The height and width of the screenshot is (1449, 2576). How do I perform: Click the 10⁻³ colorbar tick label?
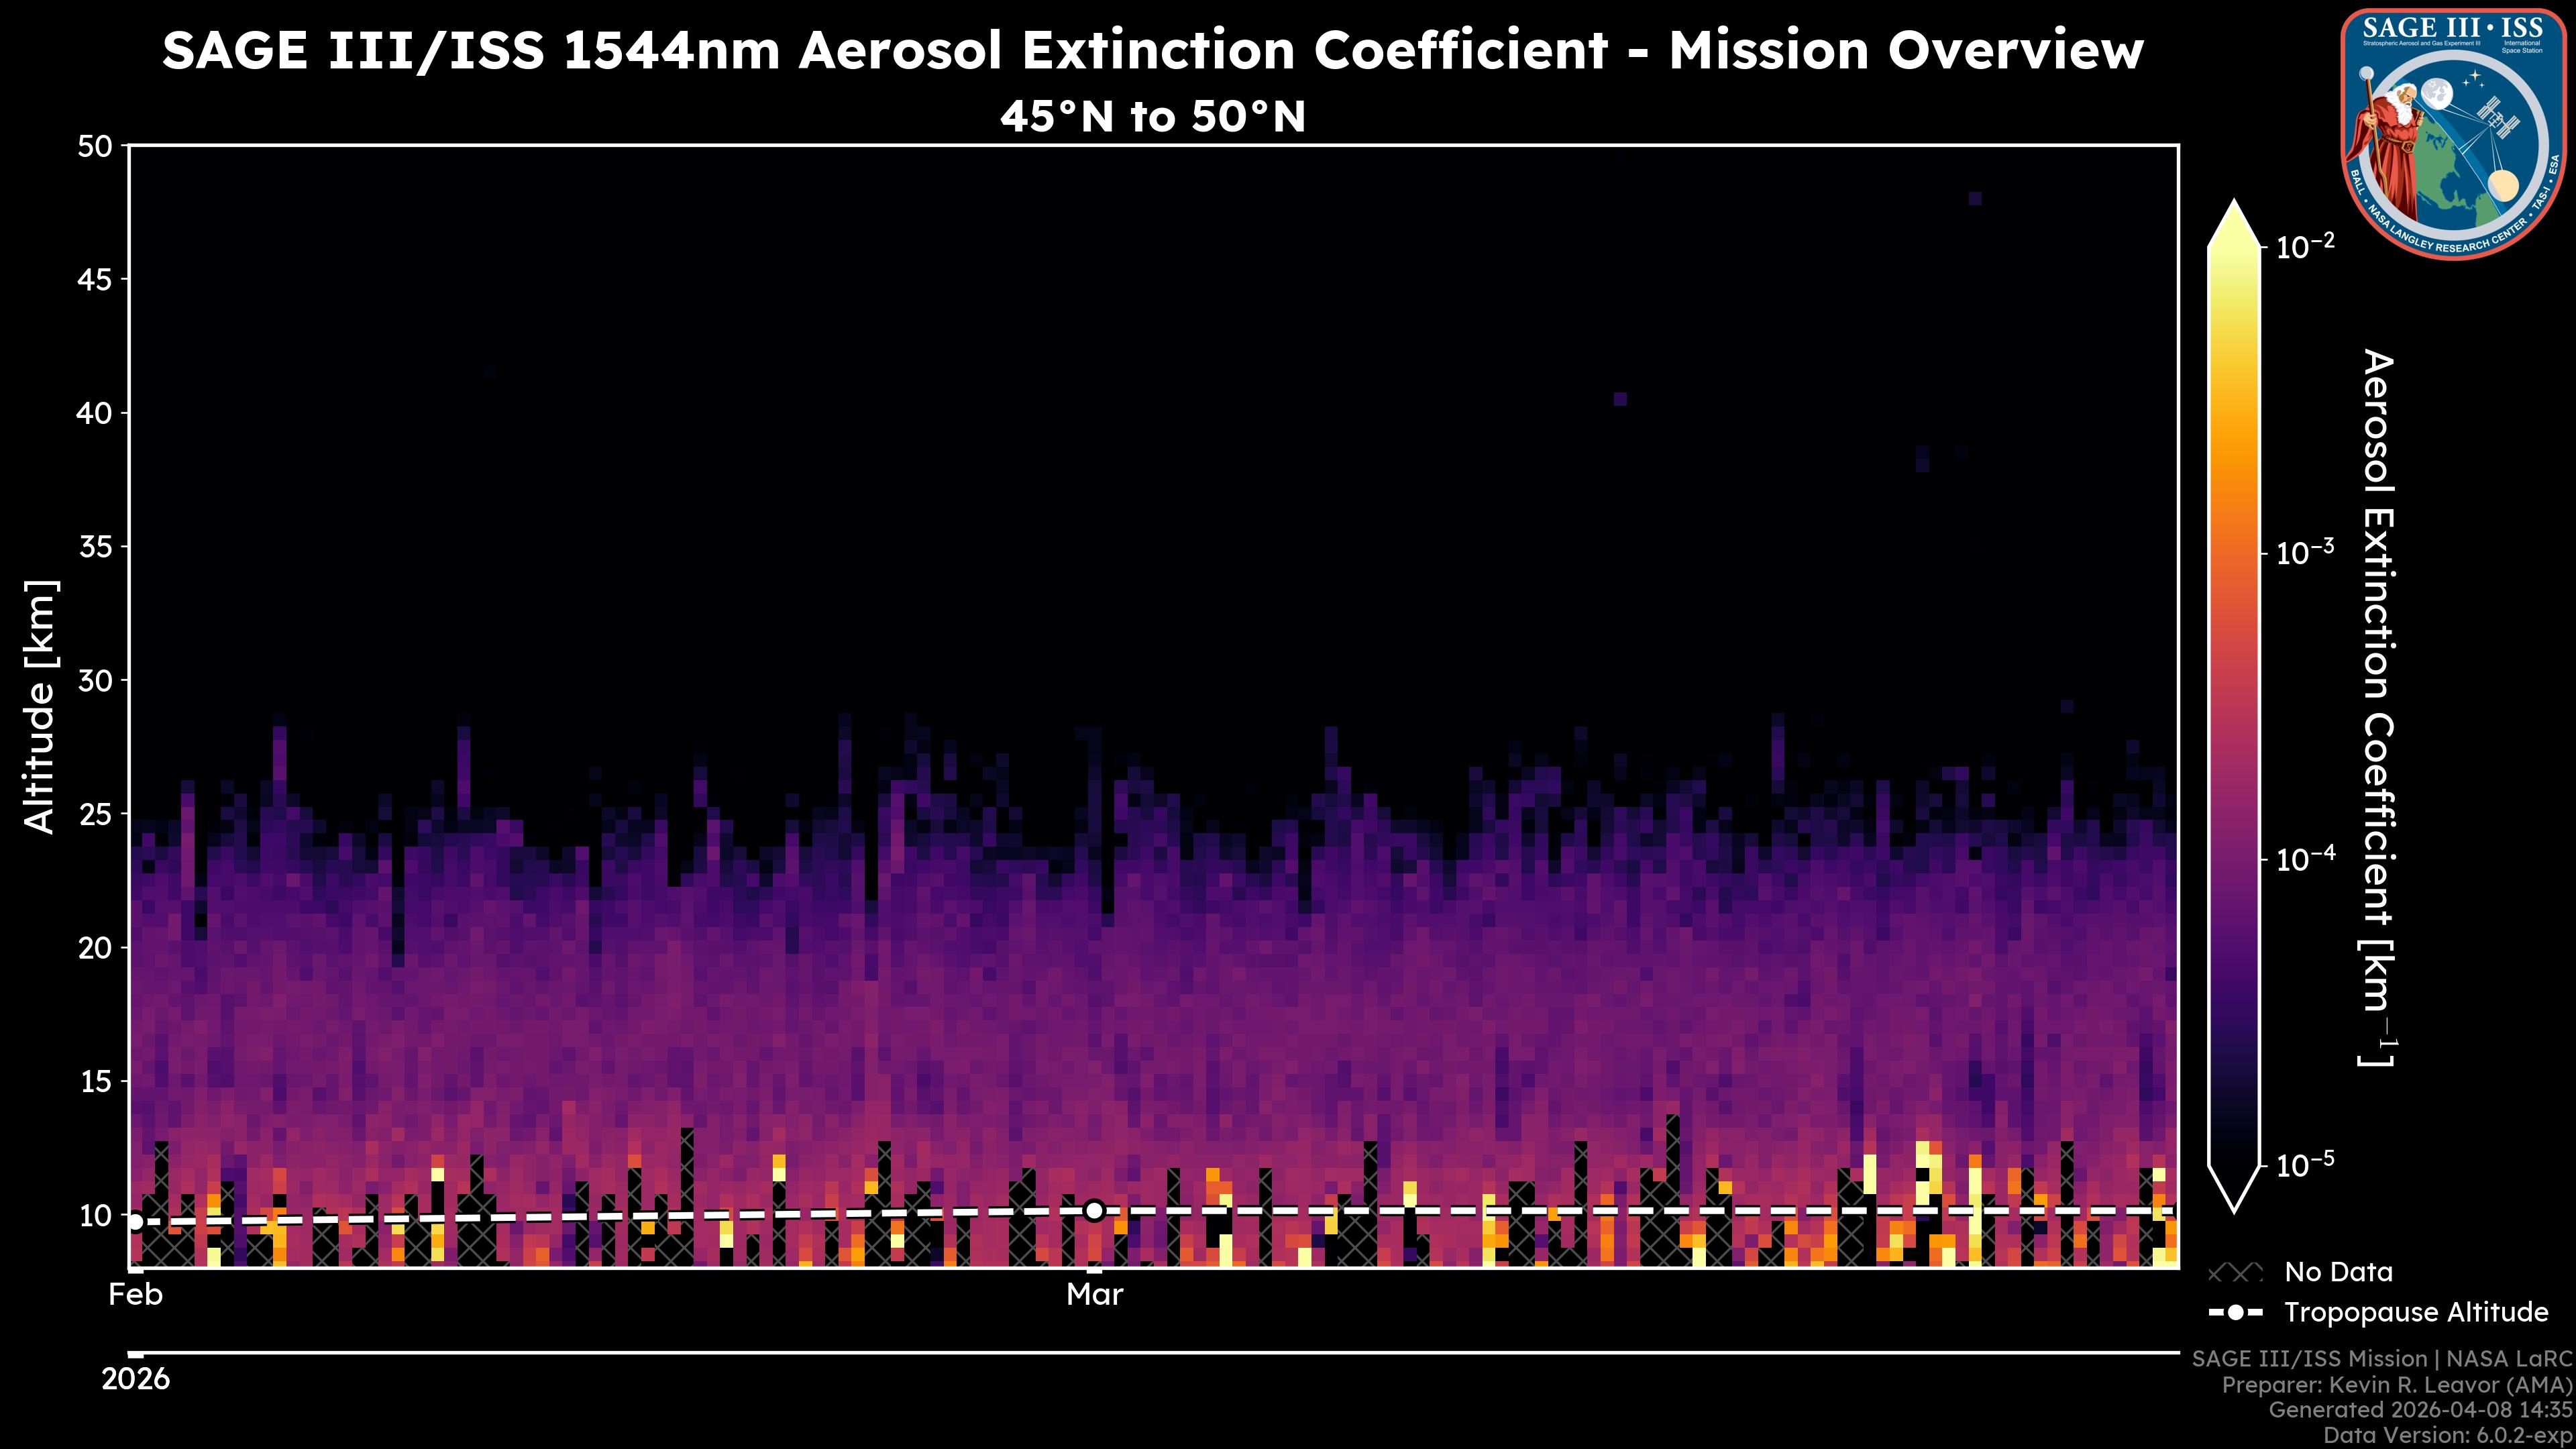point(2305,552)
